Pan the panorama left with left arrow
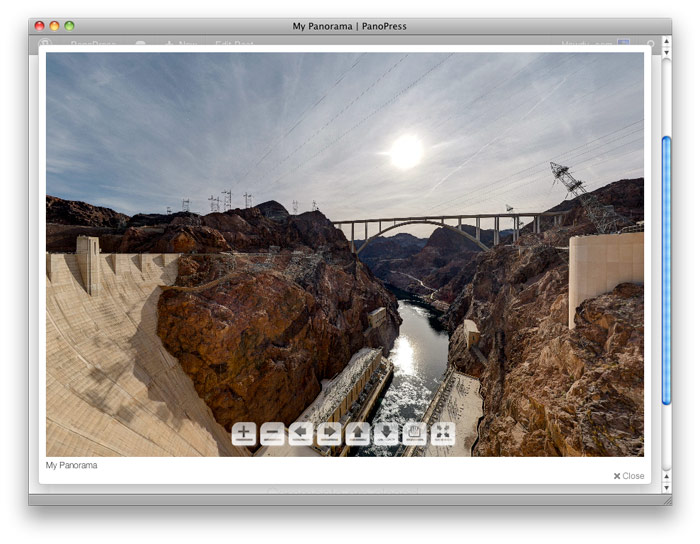Viewport: 700px width, 544px height. pos(301,434)
